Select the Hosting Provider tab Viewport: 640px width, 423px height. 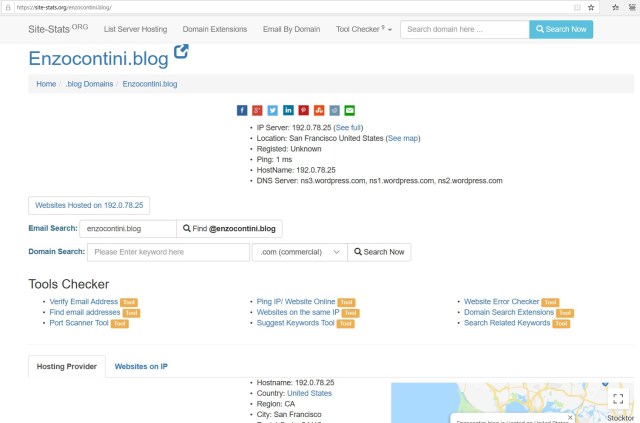(x=67, y=367)
